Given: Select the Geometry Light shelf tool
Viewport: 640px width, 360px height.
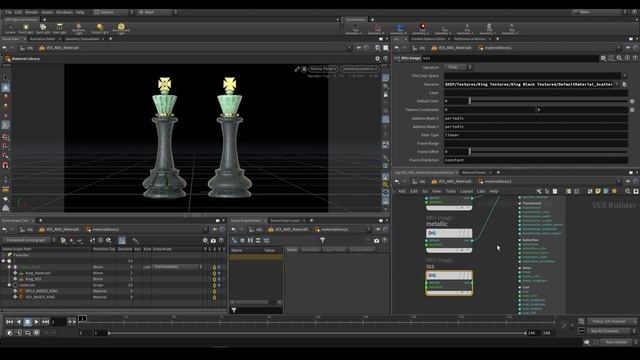Looking at the screenshot, I should (79, 28).
